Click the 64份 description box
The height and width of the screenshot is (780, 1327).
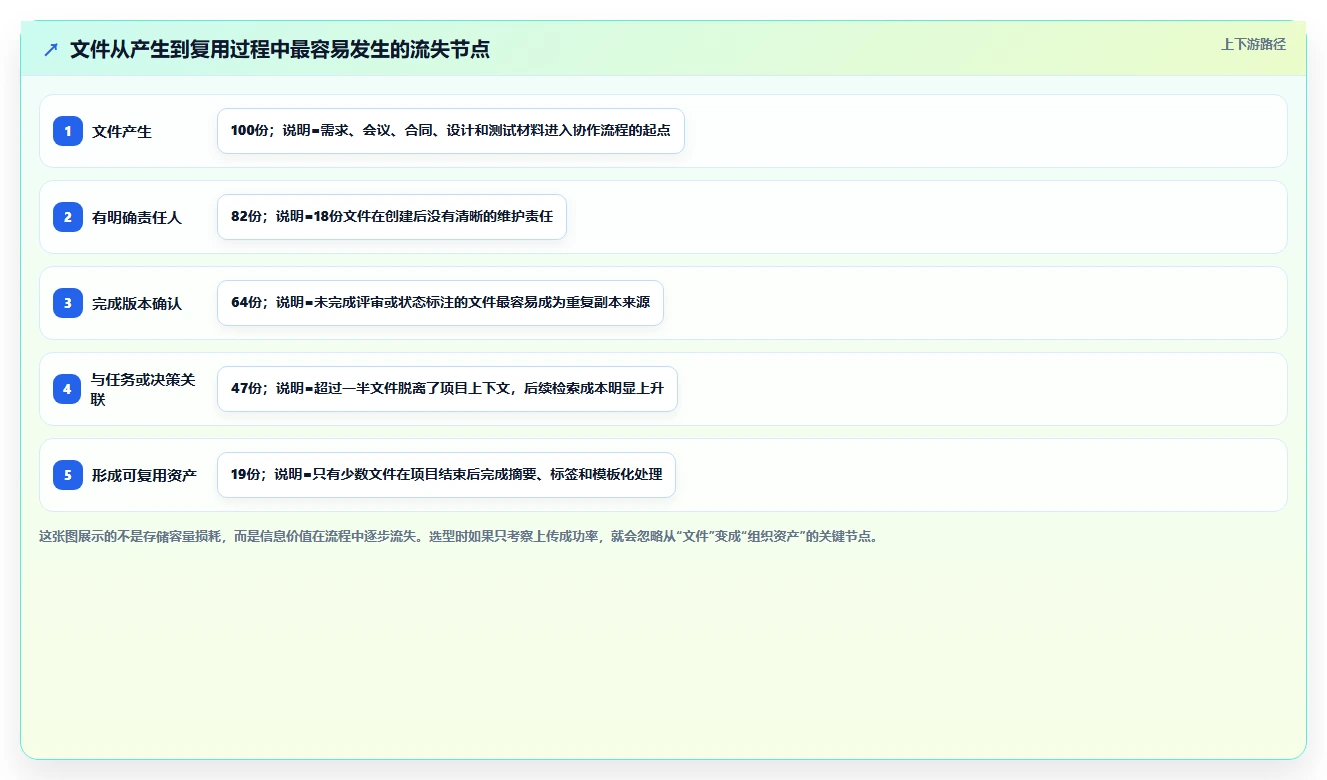tap(440, 303)
